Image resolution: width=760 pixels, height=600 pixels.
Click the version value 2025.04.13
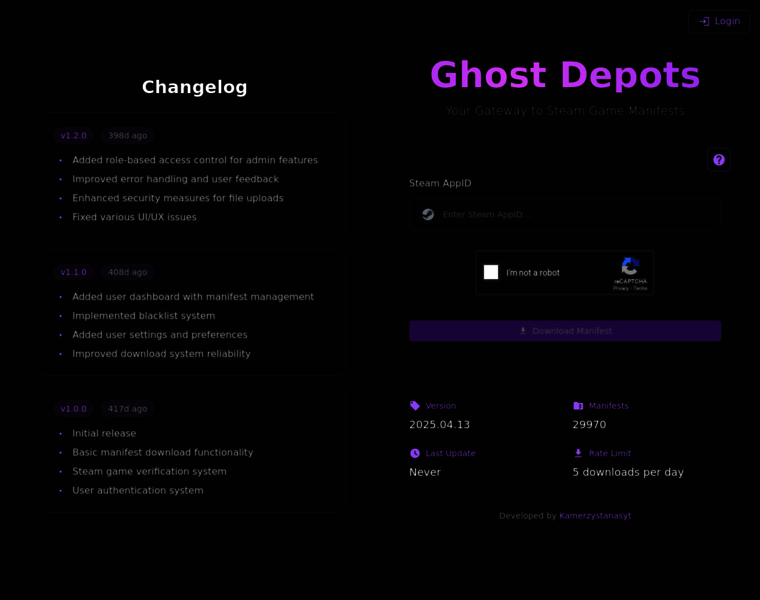pos(440,425)
